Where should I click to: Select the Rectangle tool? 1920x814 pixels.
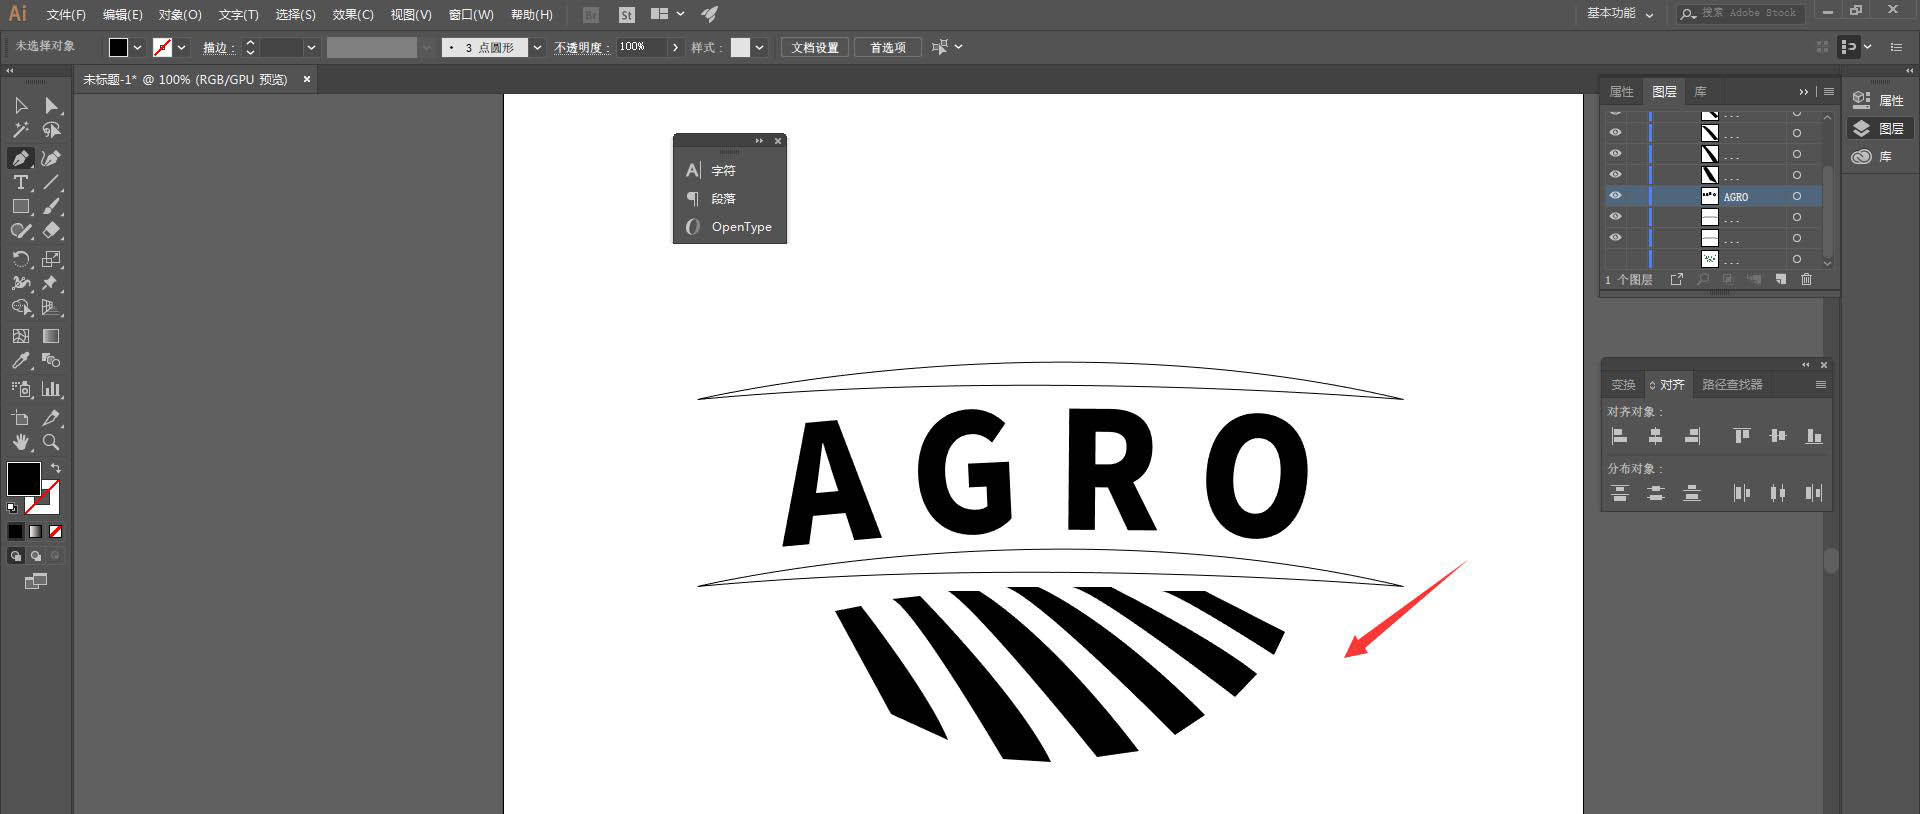[x=20, y=206]
